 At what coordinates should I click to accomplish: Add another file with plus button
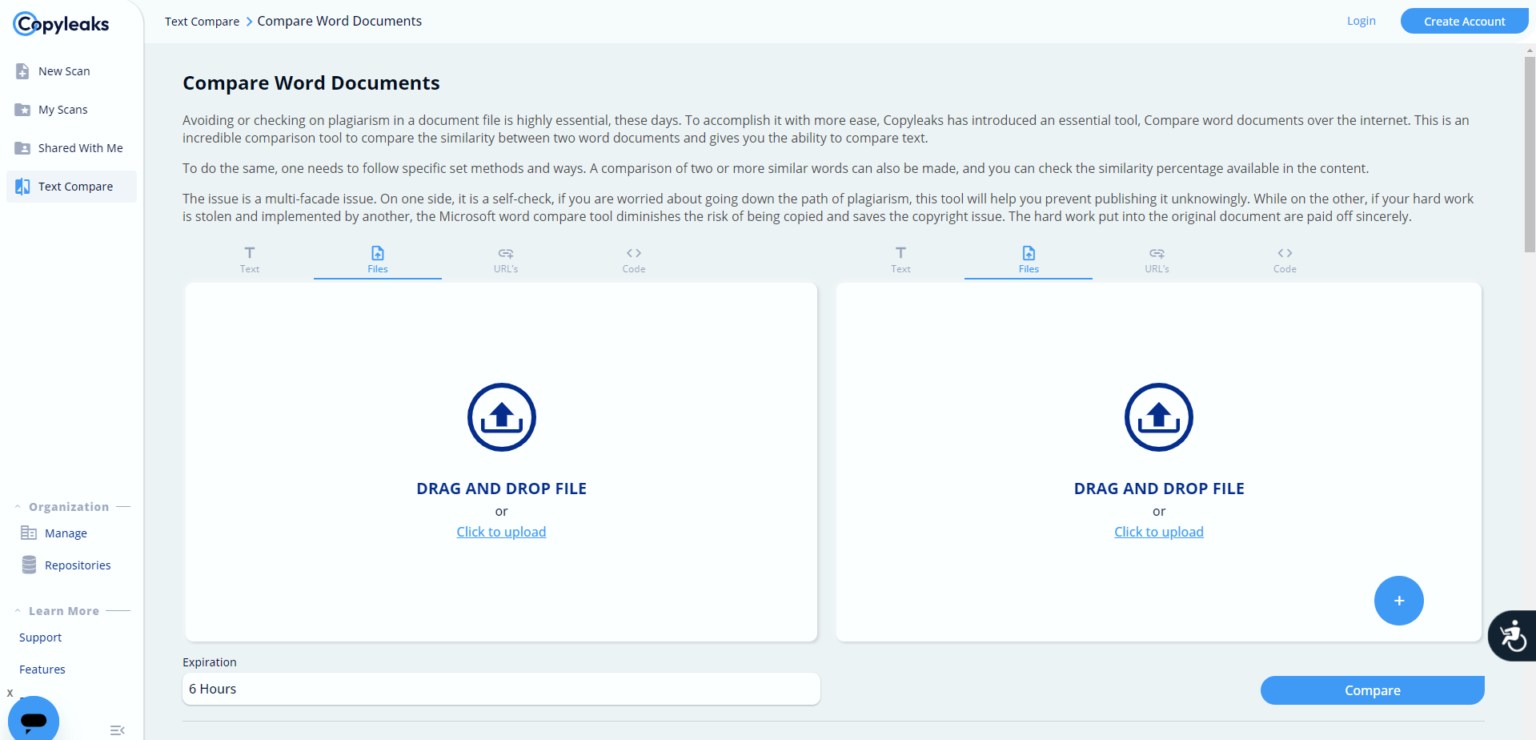click(1398, 601)
